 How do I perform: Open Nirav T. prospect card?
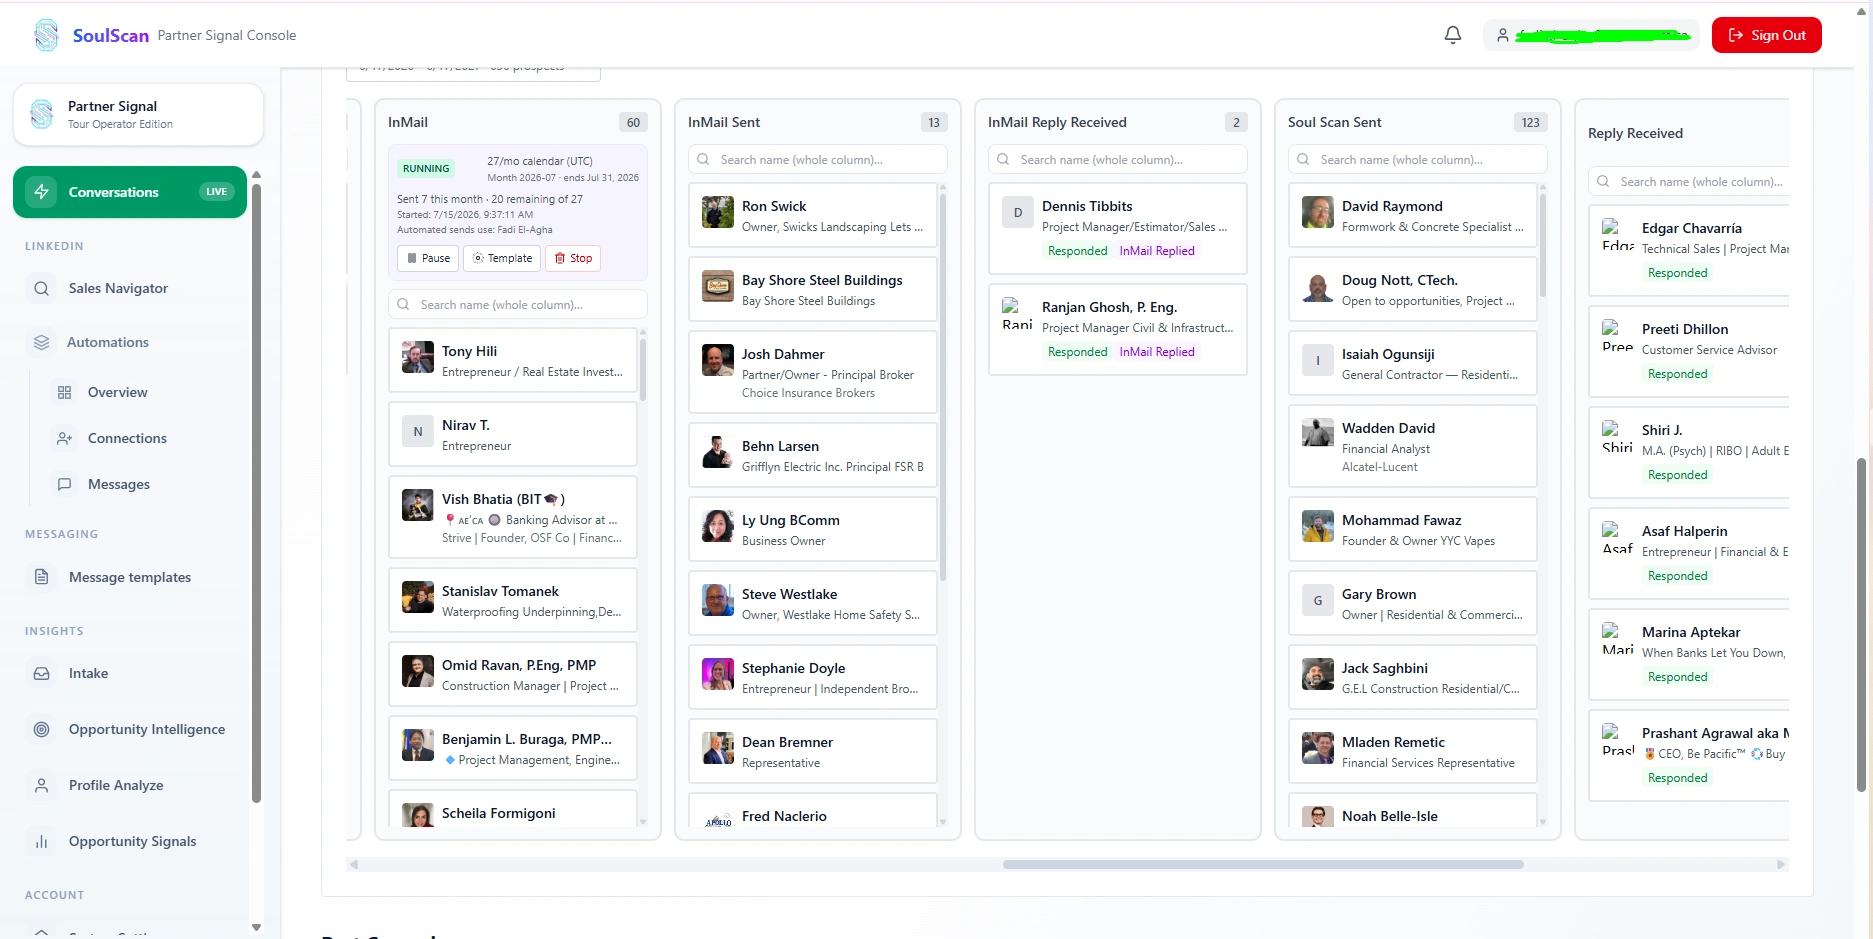[x=513, y=434]
